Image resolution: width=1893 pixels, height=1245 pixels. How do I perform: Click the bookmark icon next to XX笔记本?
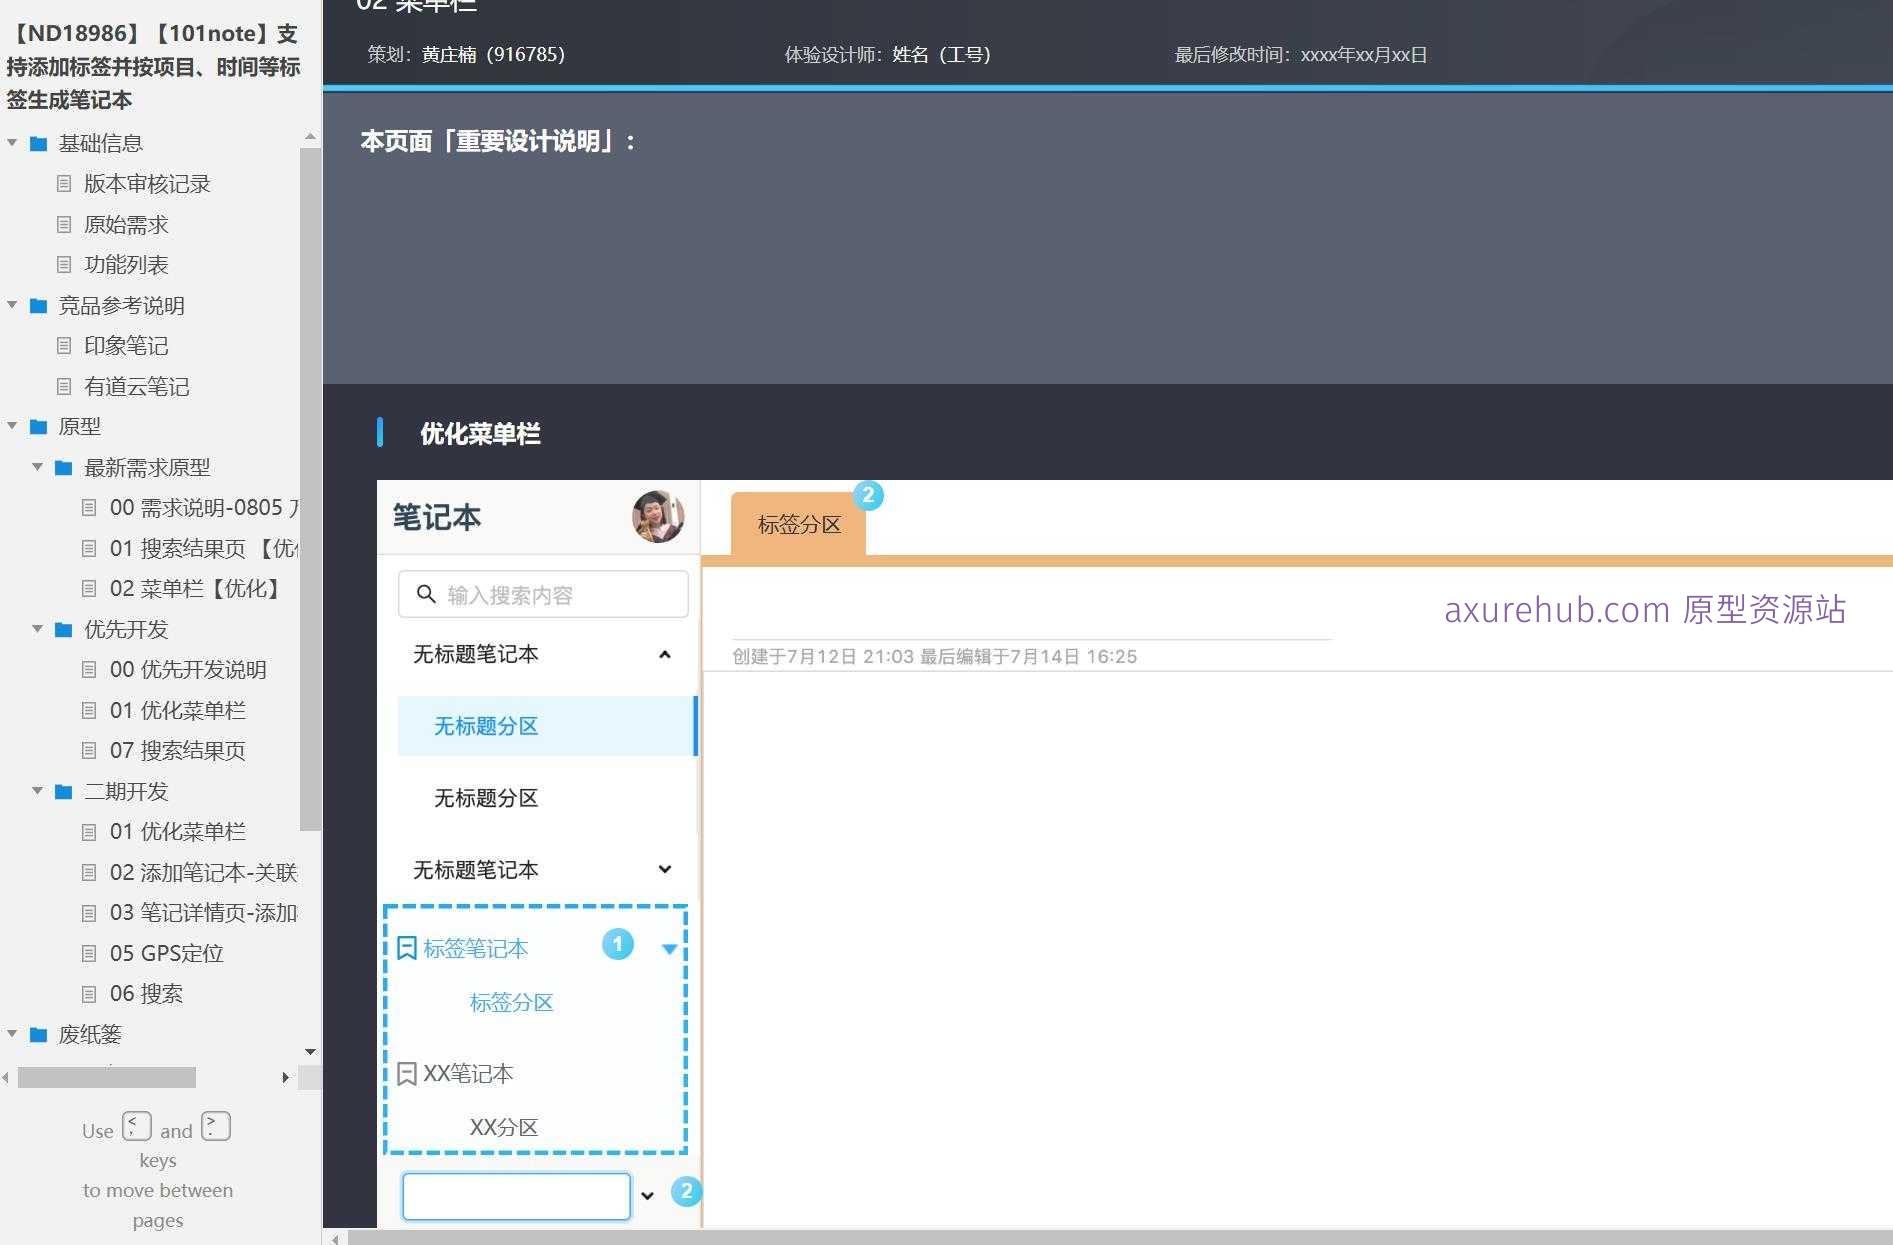click(x=407, y=1074)
